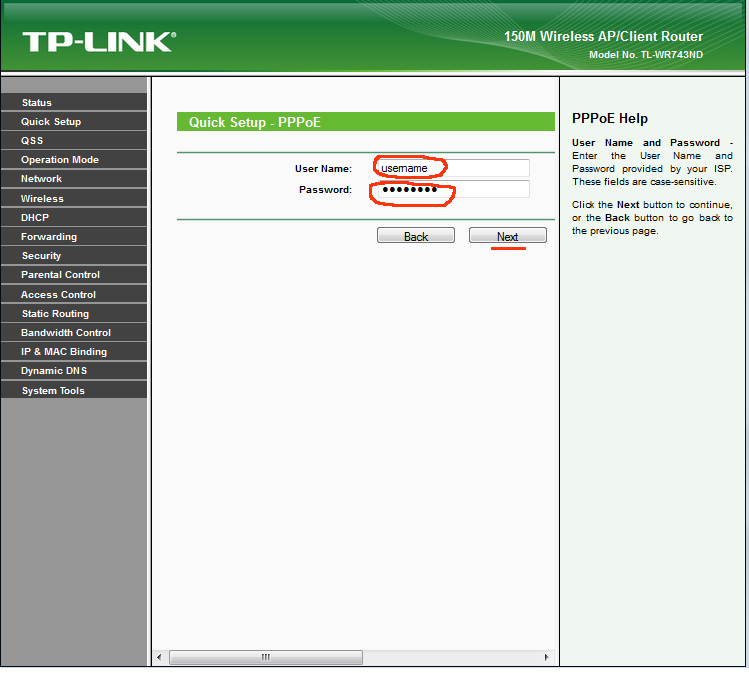The height and width of the screenshot is (673, 749).
Task: Open Quick Setup in the sidebar
Action: pyautogui.click(x=74, y=121)
